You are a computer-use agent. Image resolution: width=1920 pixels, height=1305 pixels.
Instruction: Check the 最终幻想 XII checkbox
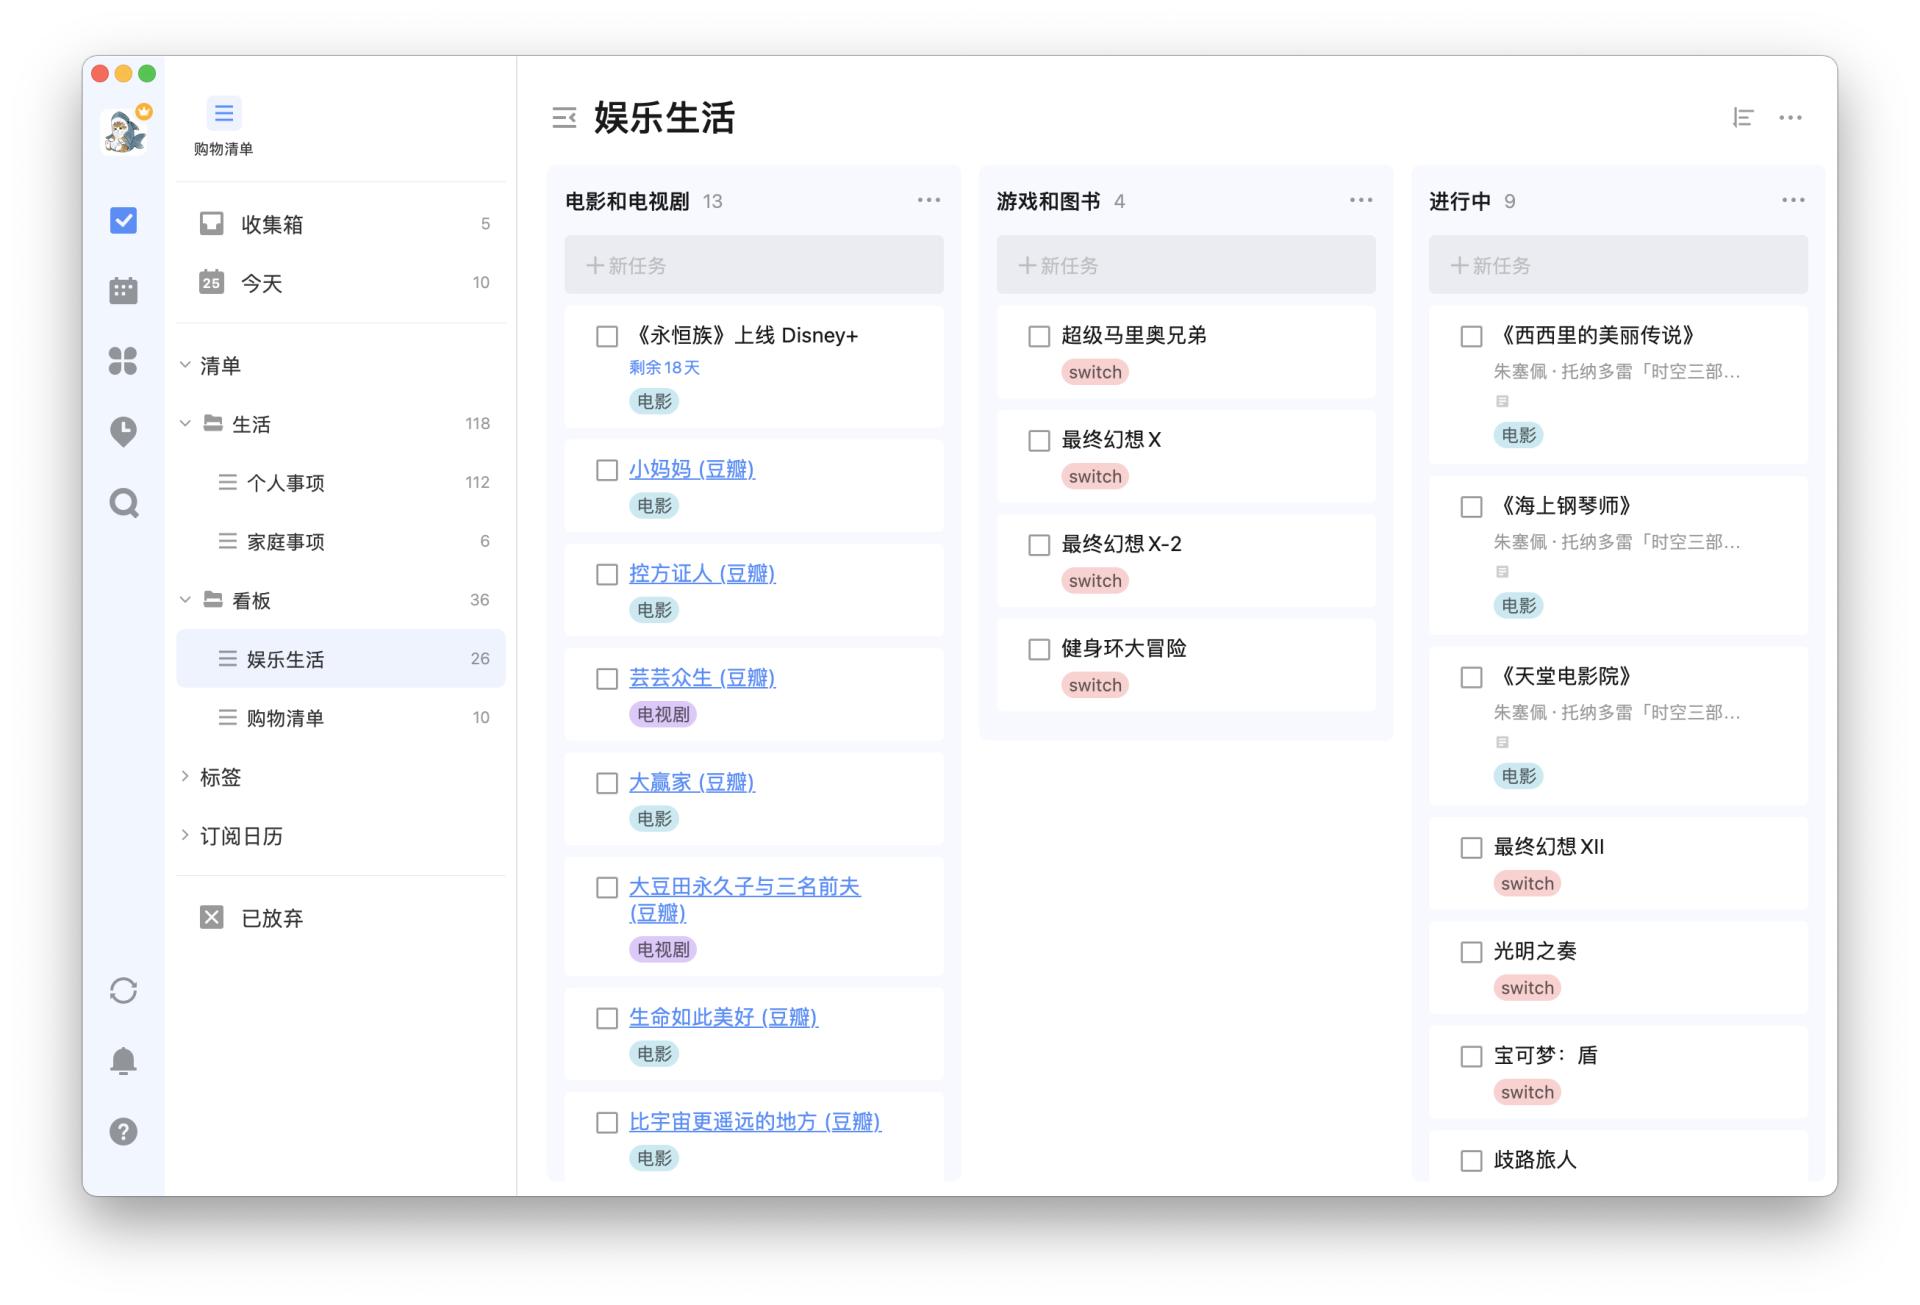click(1471, 847)
